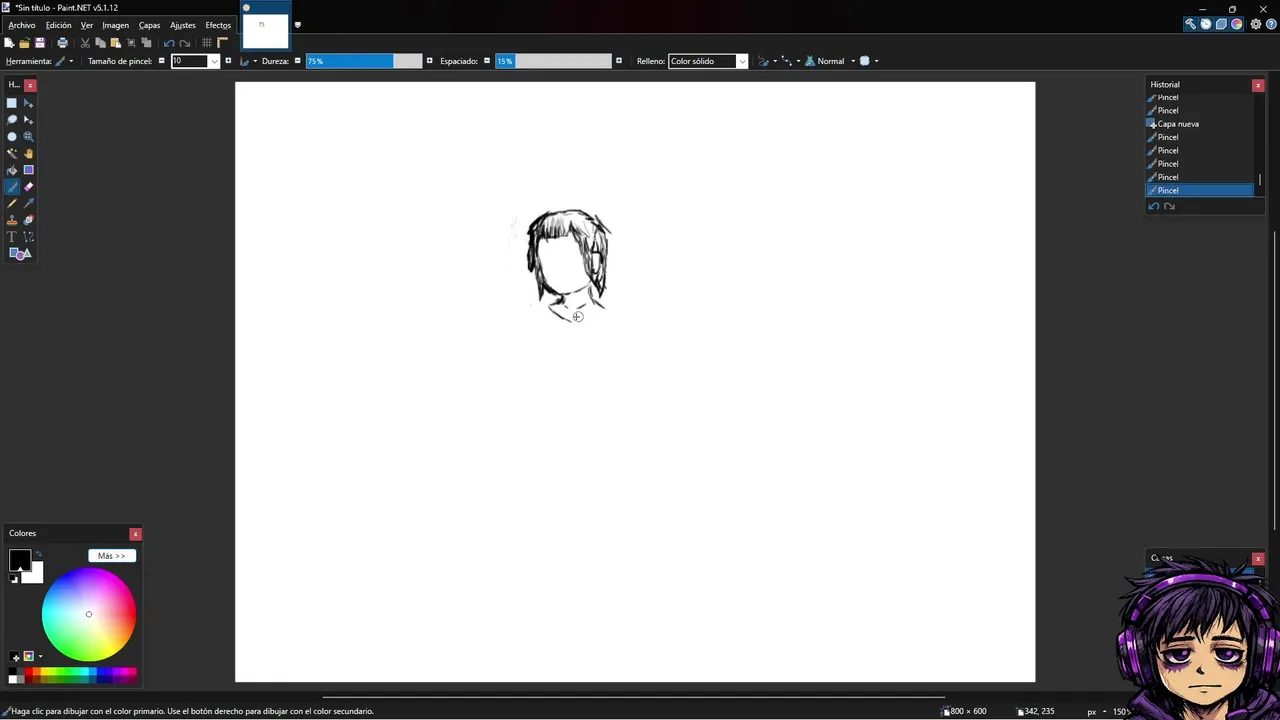The image size is (1280, 720).
Task: Open Relleno Color sólido dropdown
Action: click(x=741, y=61)
